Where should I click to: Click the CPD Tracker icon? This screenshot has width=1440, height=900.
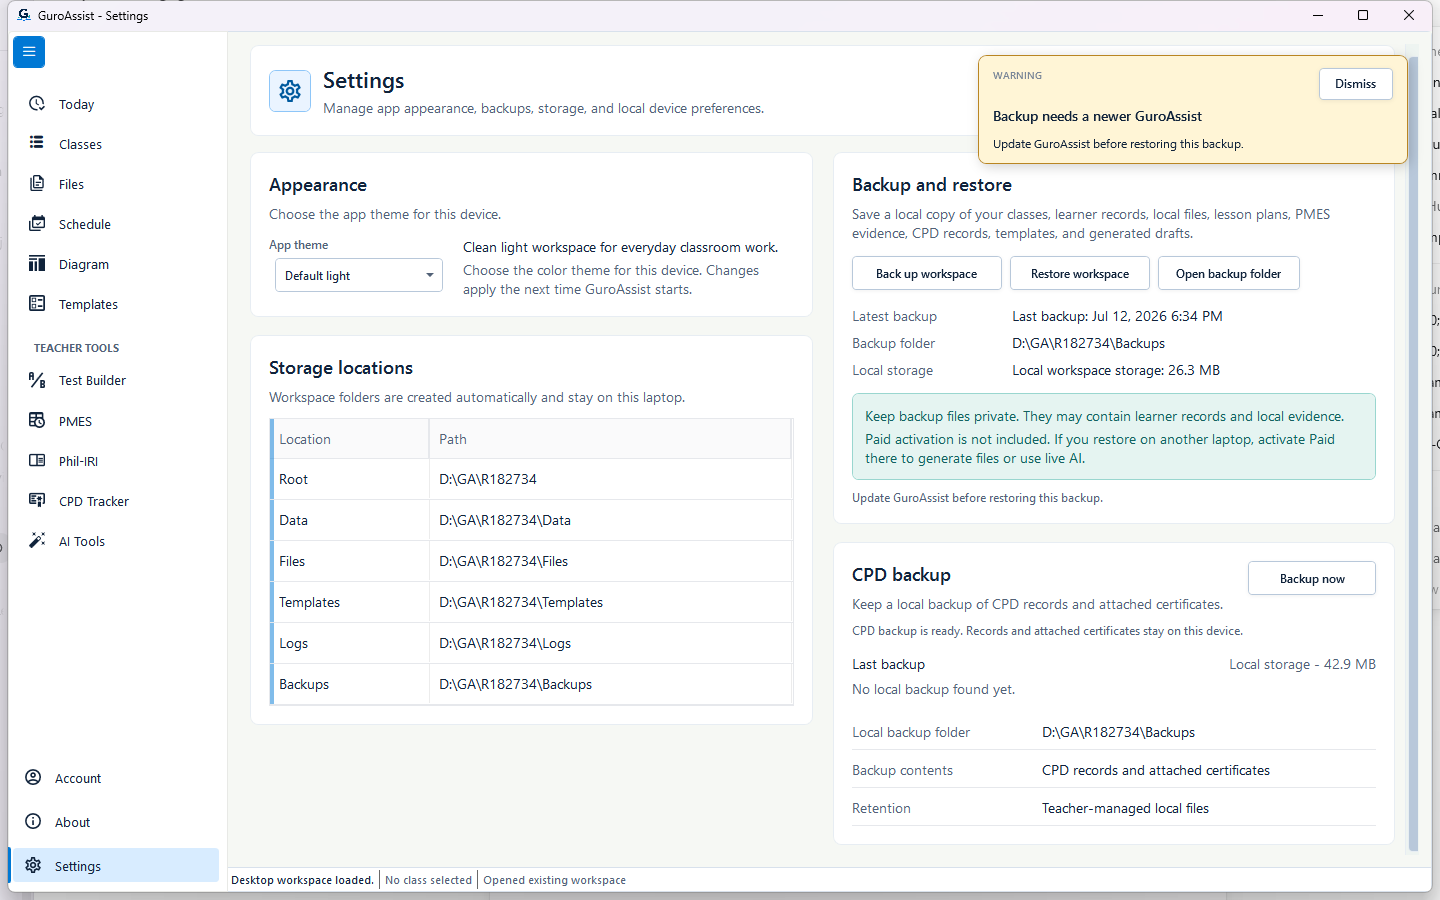[x=37, y=500]
